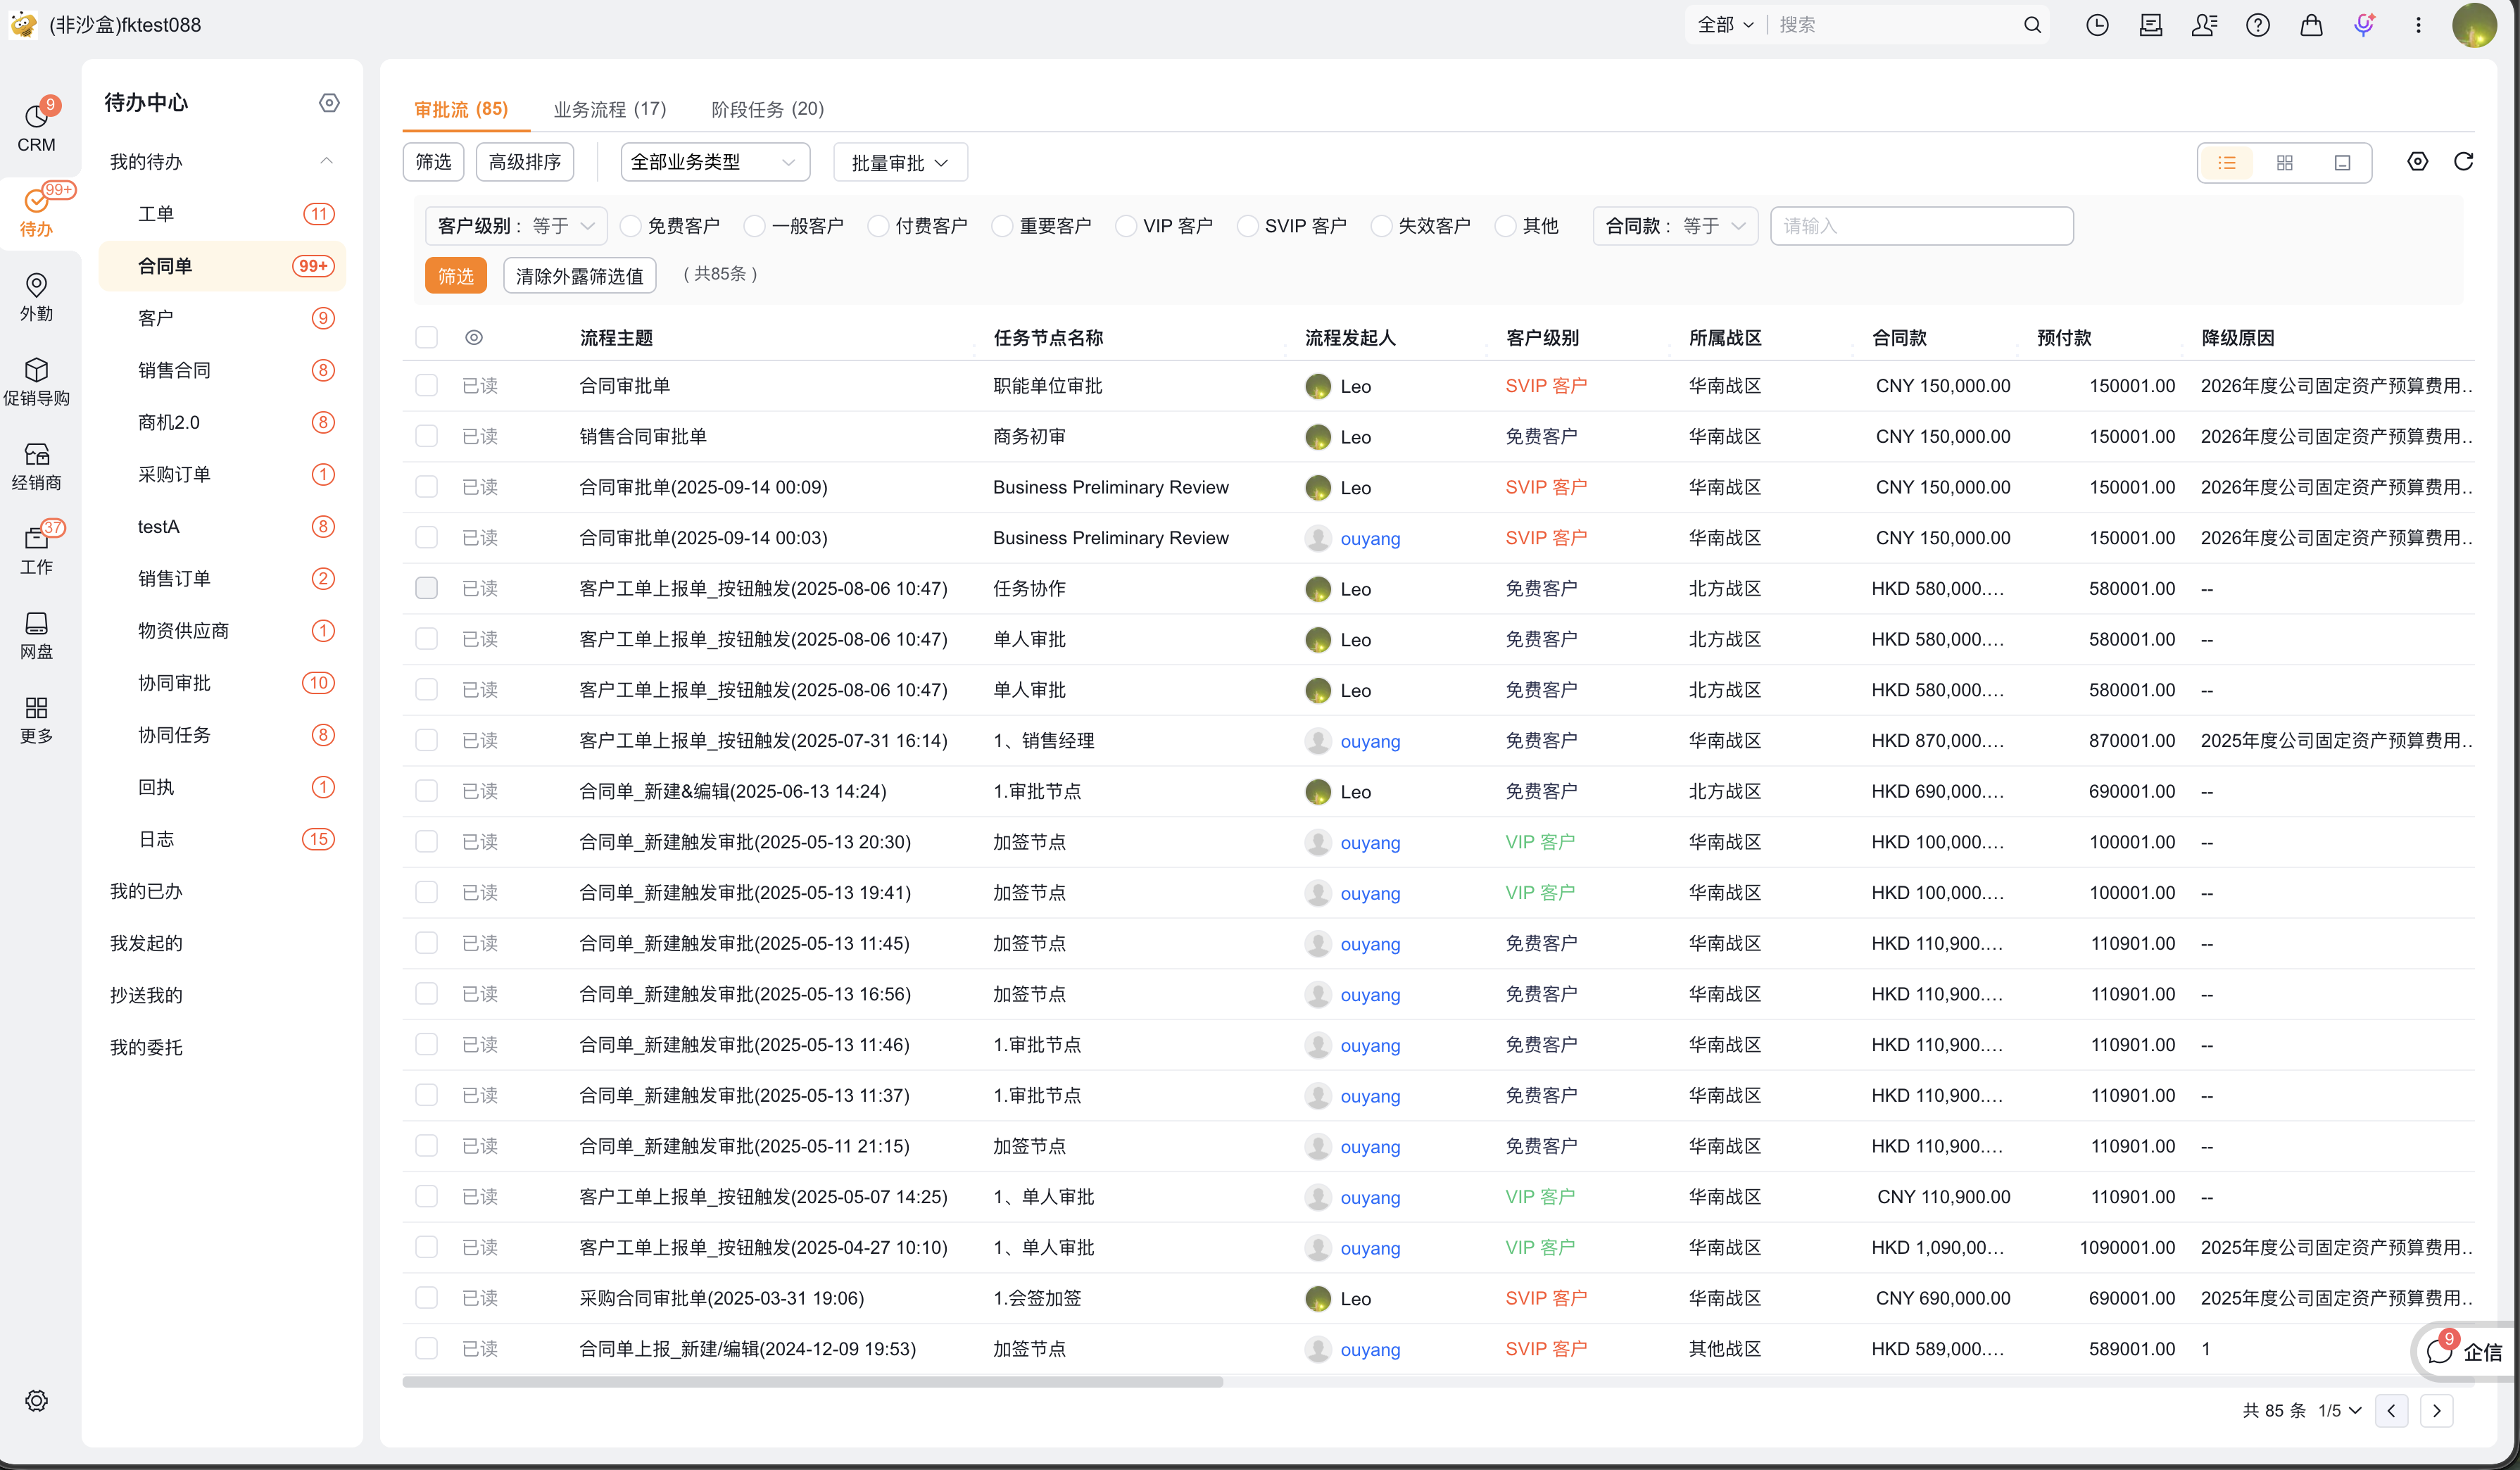Open 日志 in the todo list
The image size is (2520, 1470).
[222, 839]
